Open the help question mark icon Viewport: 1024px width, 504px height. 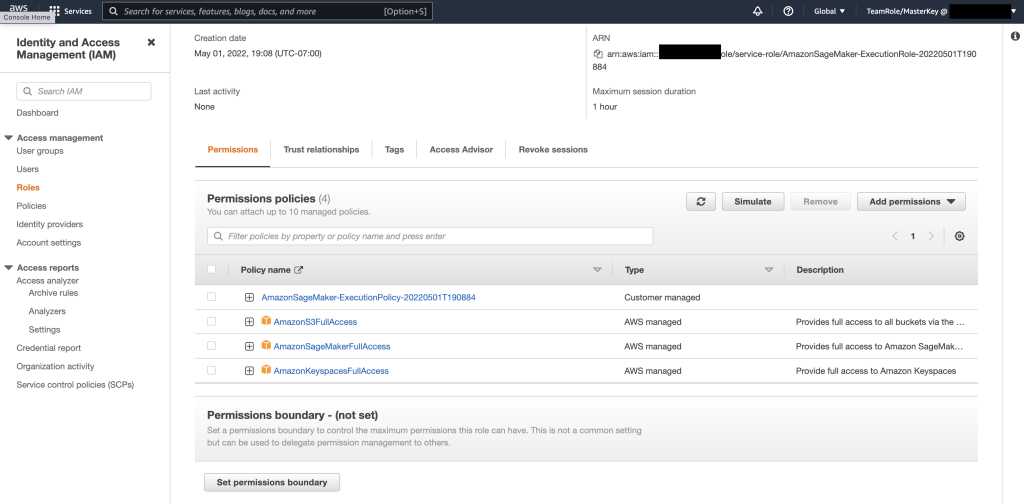[x=788, y=11]
